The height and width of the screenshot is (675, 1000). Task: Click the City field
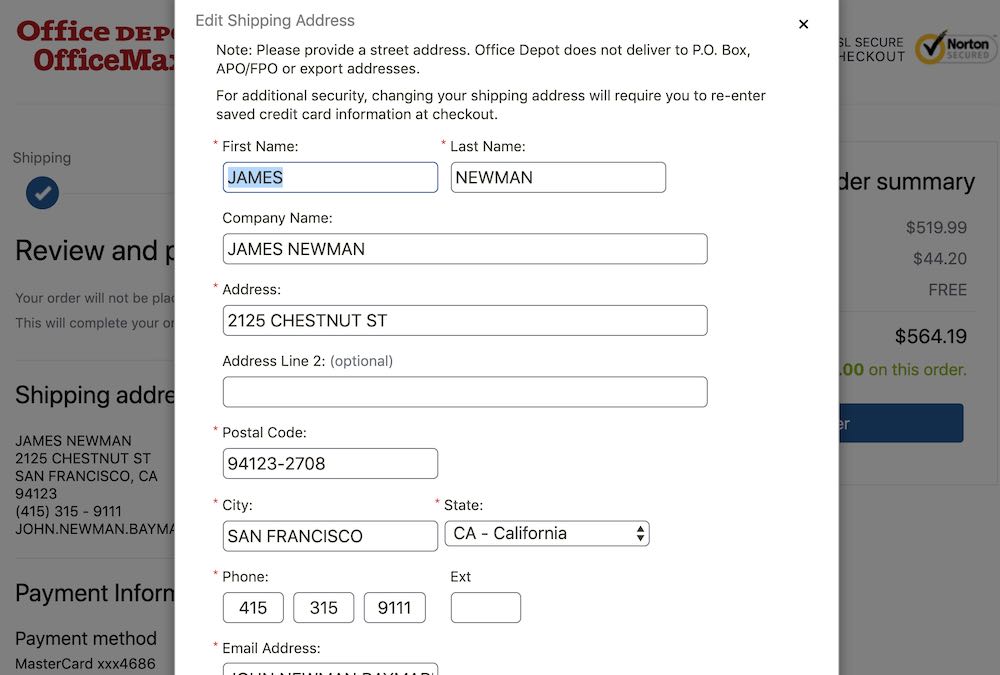tap(330, 536)
